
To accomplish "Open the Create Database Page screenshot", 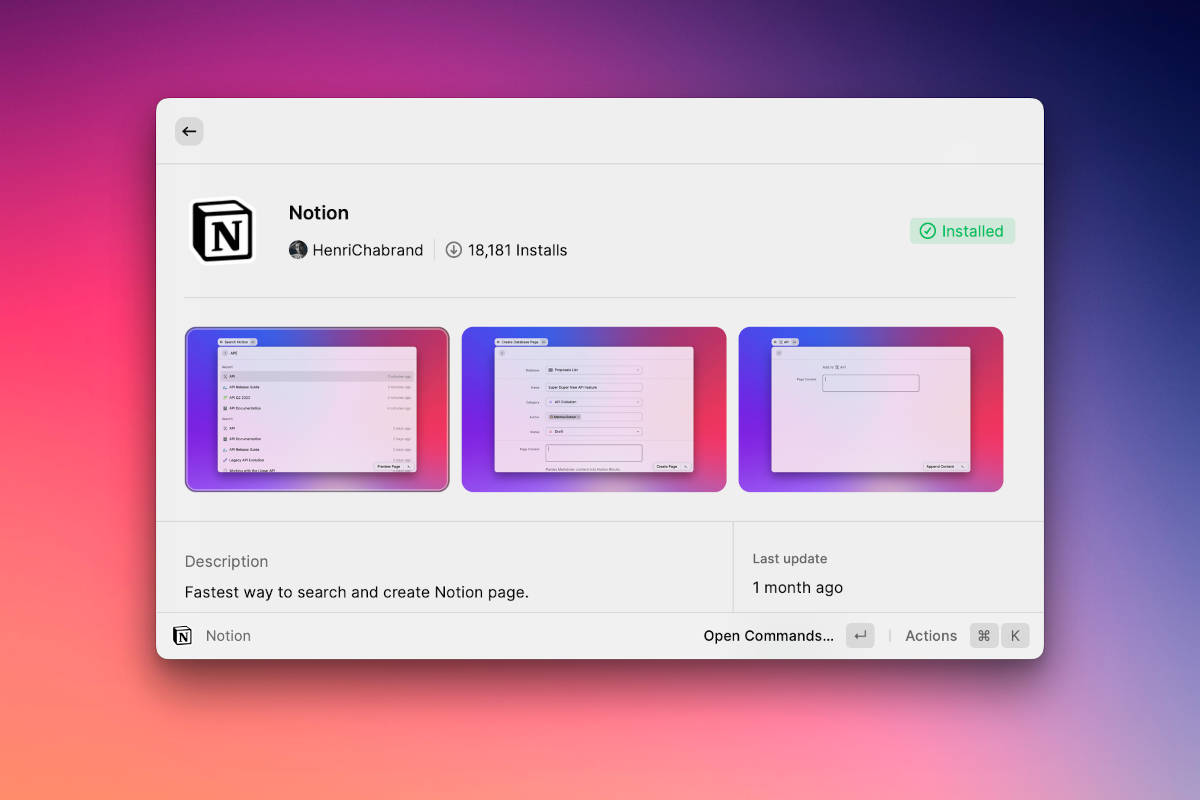I will tap(594, 409).
